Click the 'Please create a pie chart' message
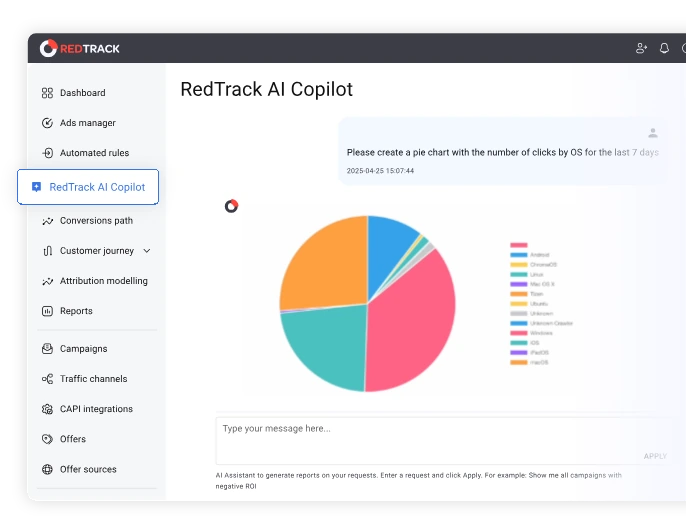Screen dimensions: 686x532 click(x=502, y=152)
